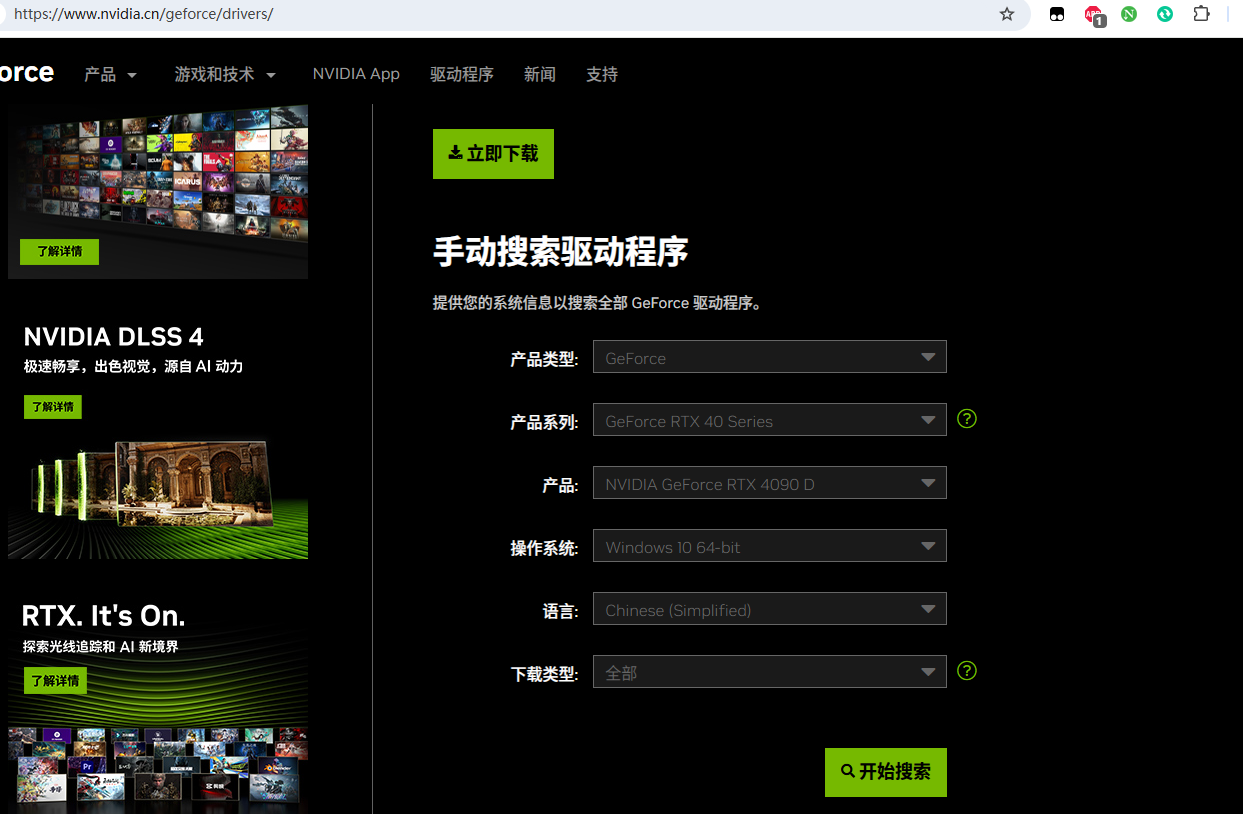Go to NVIDIA App in the nav bar

click(356, 74)
